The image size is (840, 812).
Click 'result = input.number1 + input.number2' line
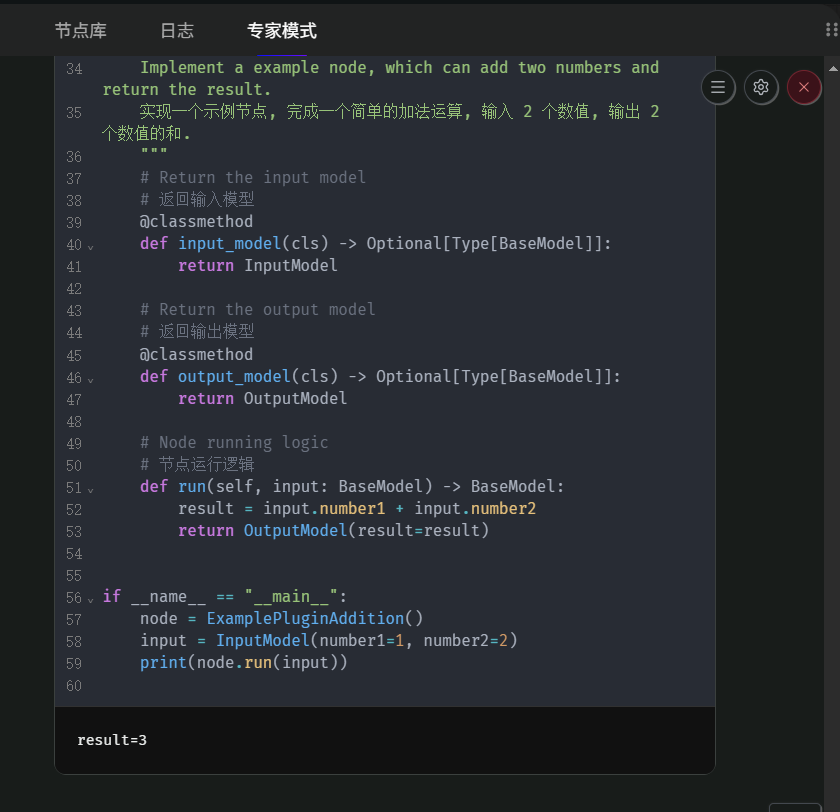[357, 508]
